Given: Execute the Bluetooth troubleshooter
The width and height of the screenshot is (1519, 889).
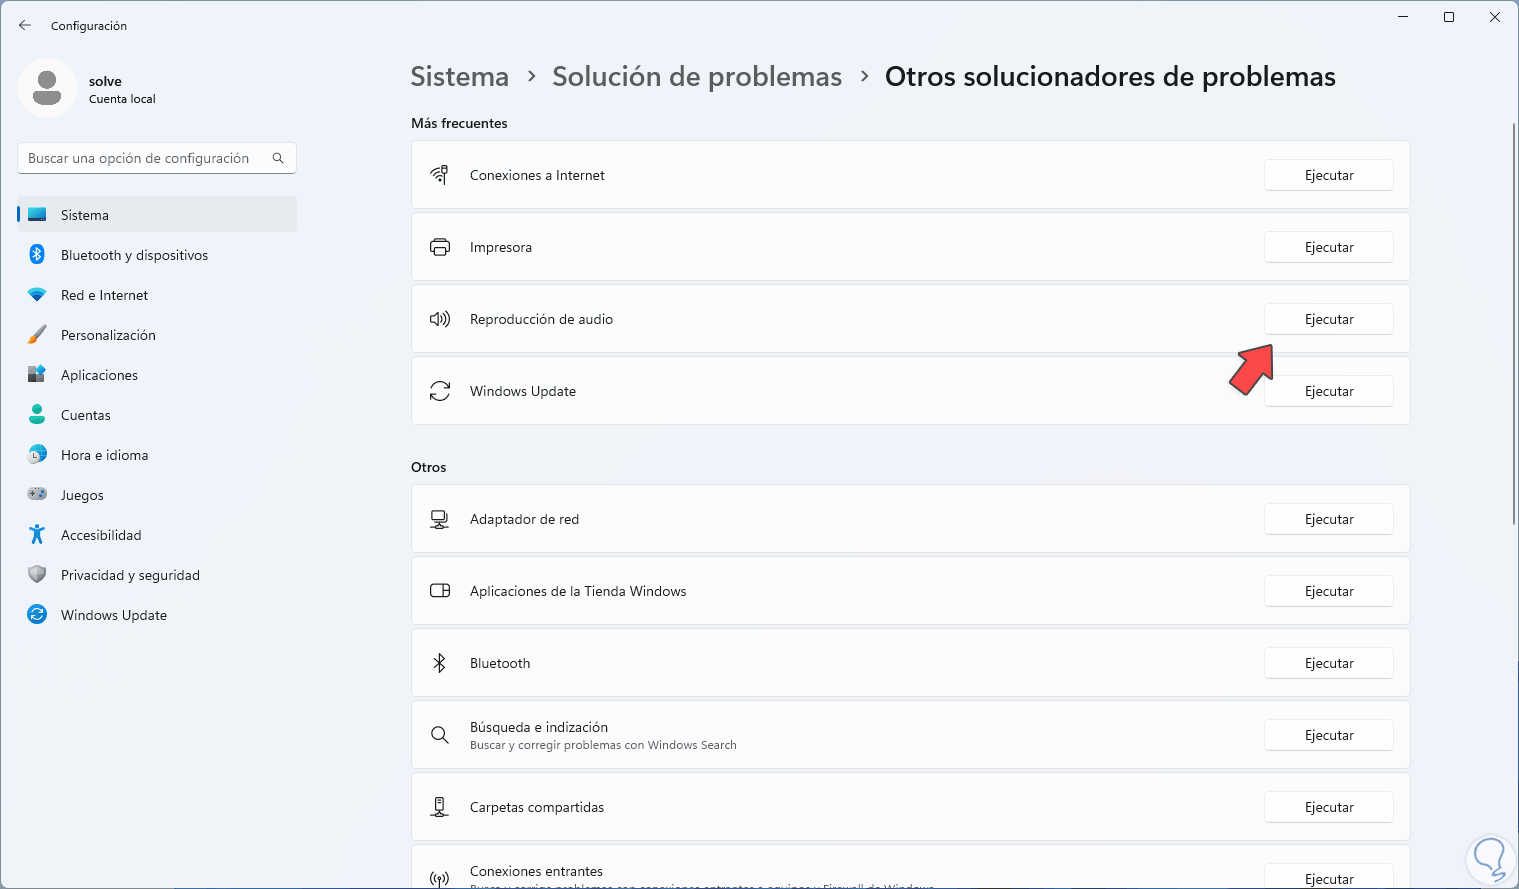Looking at the screenshot, I should [x=1328, y=663].
